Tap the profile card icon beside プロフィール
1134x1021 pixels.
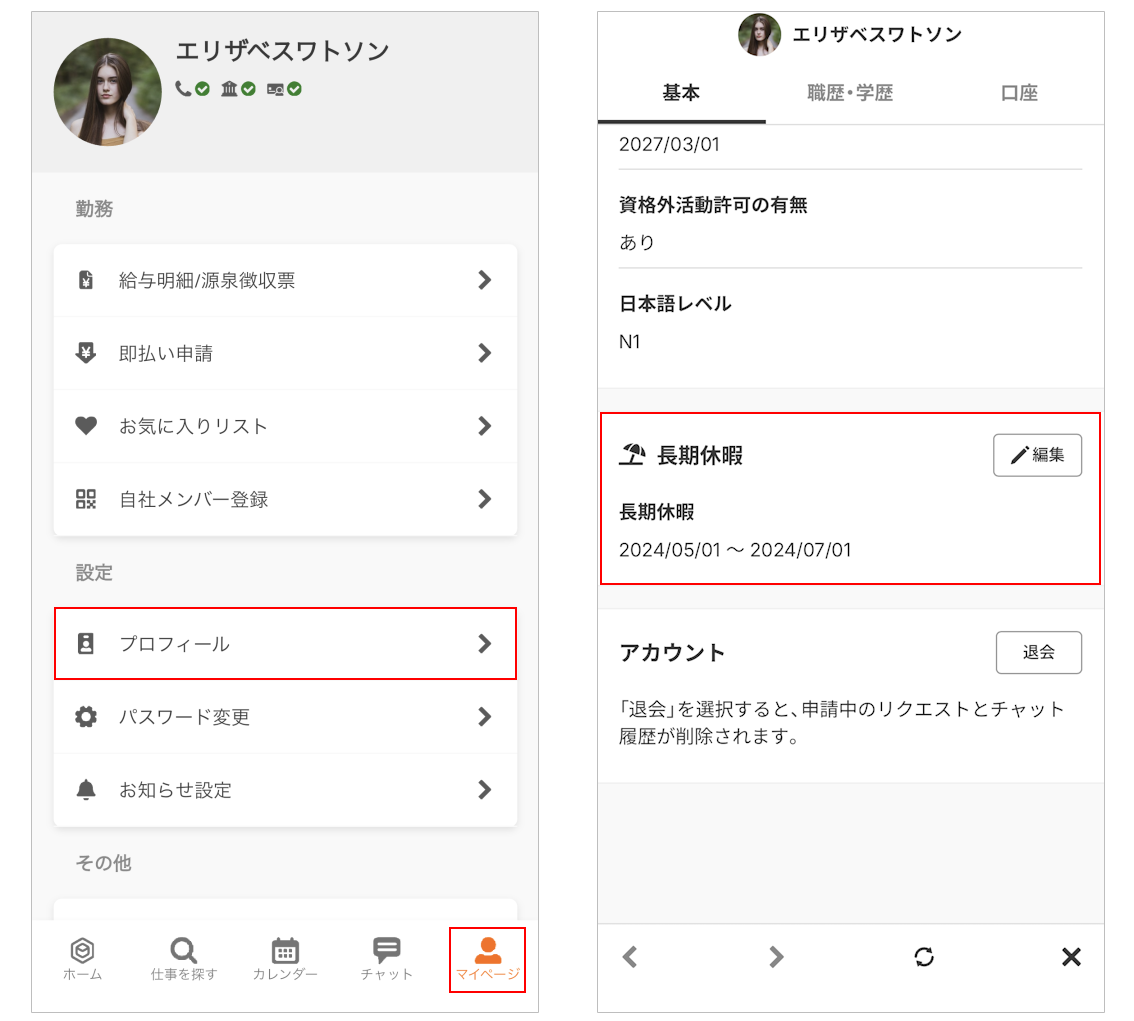coord(85,644)
